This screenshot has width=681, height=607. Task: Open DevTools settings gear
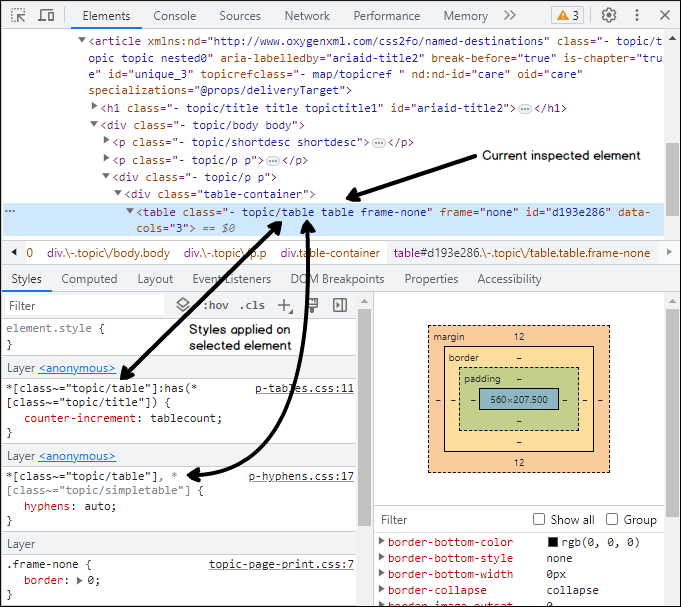[x=608, y=15]
